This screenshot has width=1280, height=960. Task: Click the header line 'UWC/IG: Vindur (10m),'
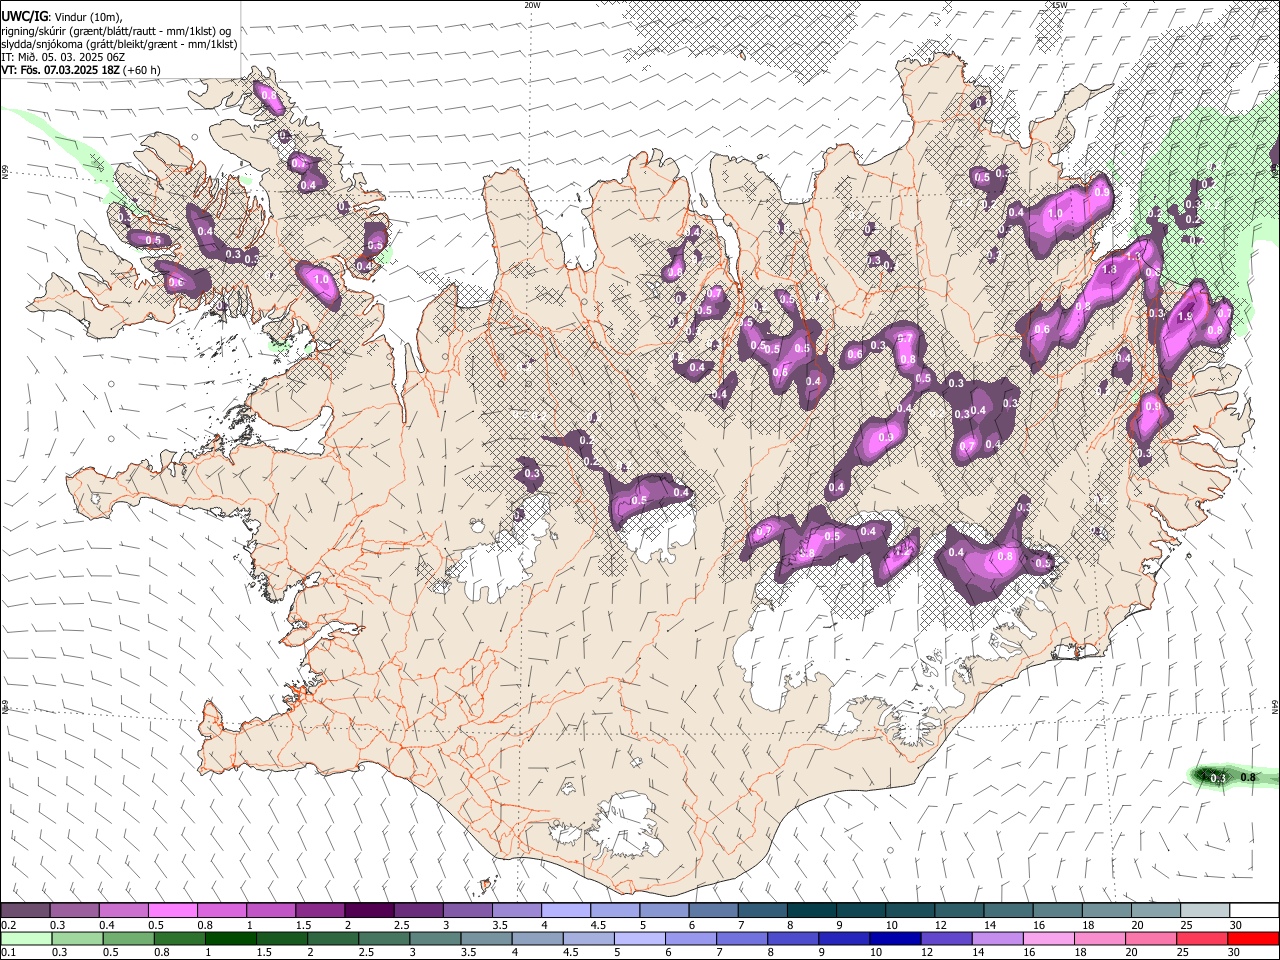coord(61,17)
